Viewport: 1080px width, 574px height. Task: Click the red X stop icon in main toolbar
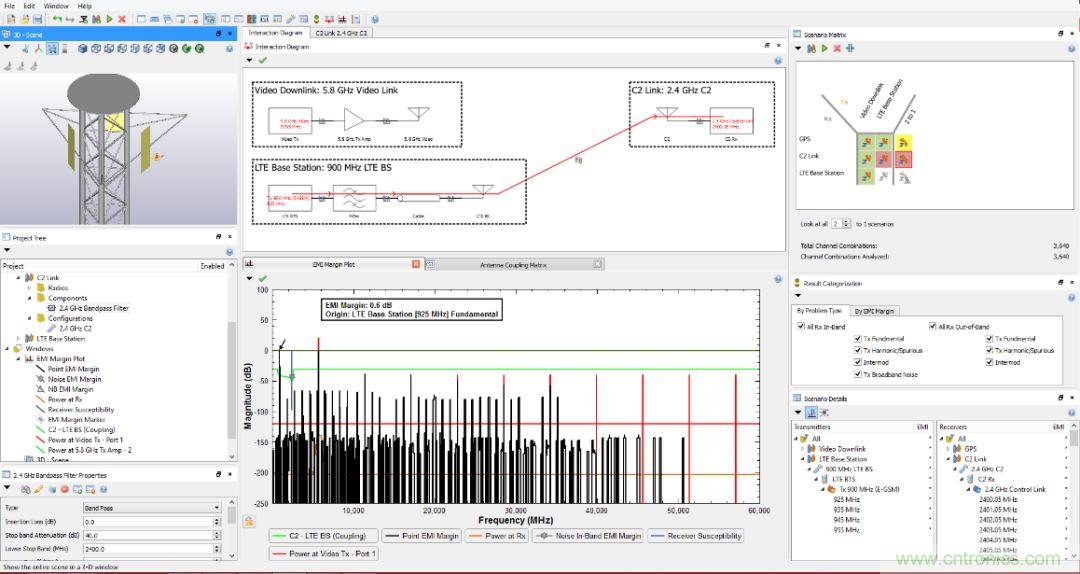[x=122, y=19]
